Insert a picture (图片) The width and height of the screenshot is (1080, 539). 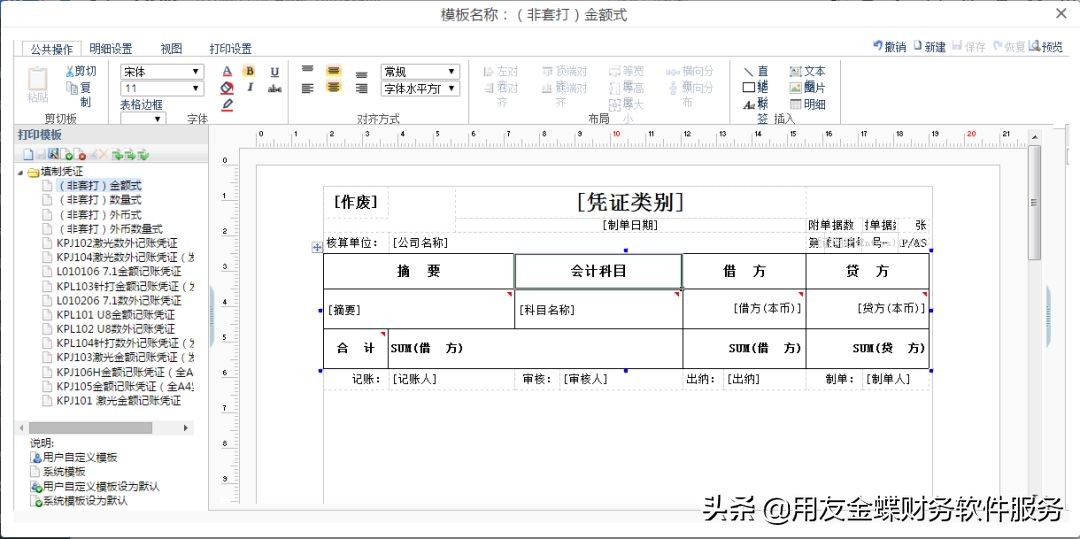click(x=807, y=87)
